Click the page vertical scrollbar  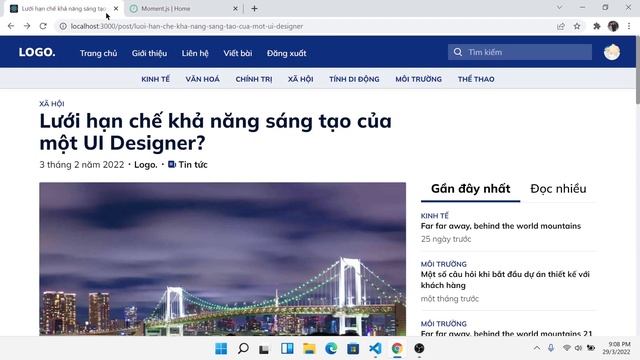click(638, 69)
